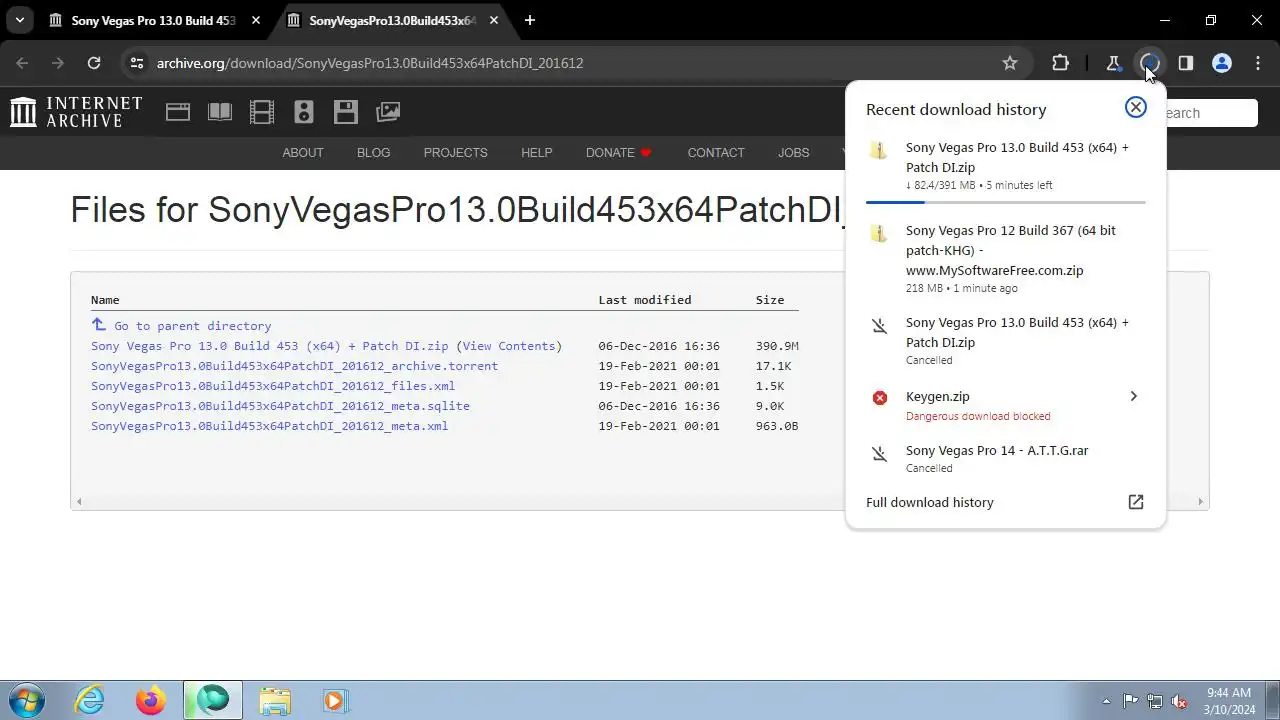
Task: Open the CONTACT menu item
Action: pyautogui.click(x=716, y=152)
